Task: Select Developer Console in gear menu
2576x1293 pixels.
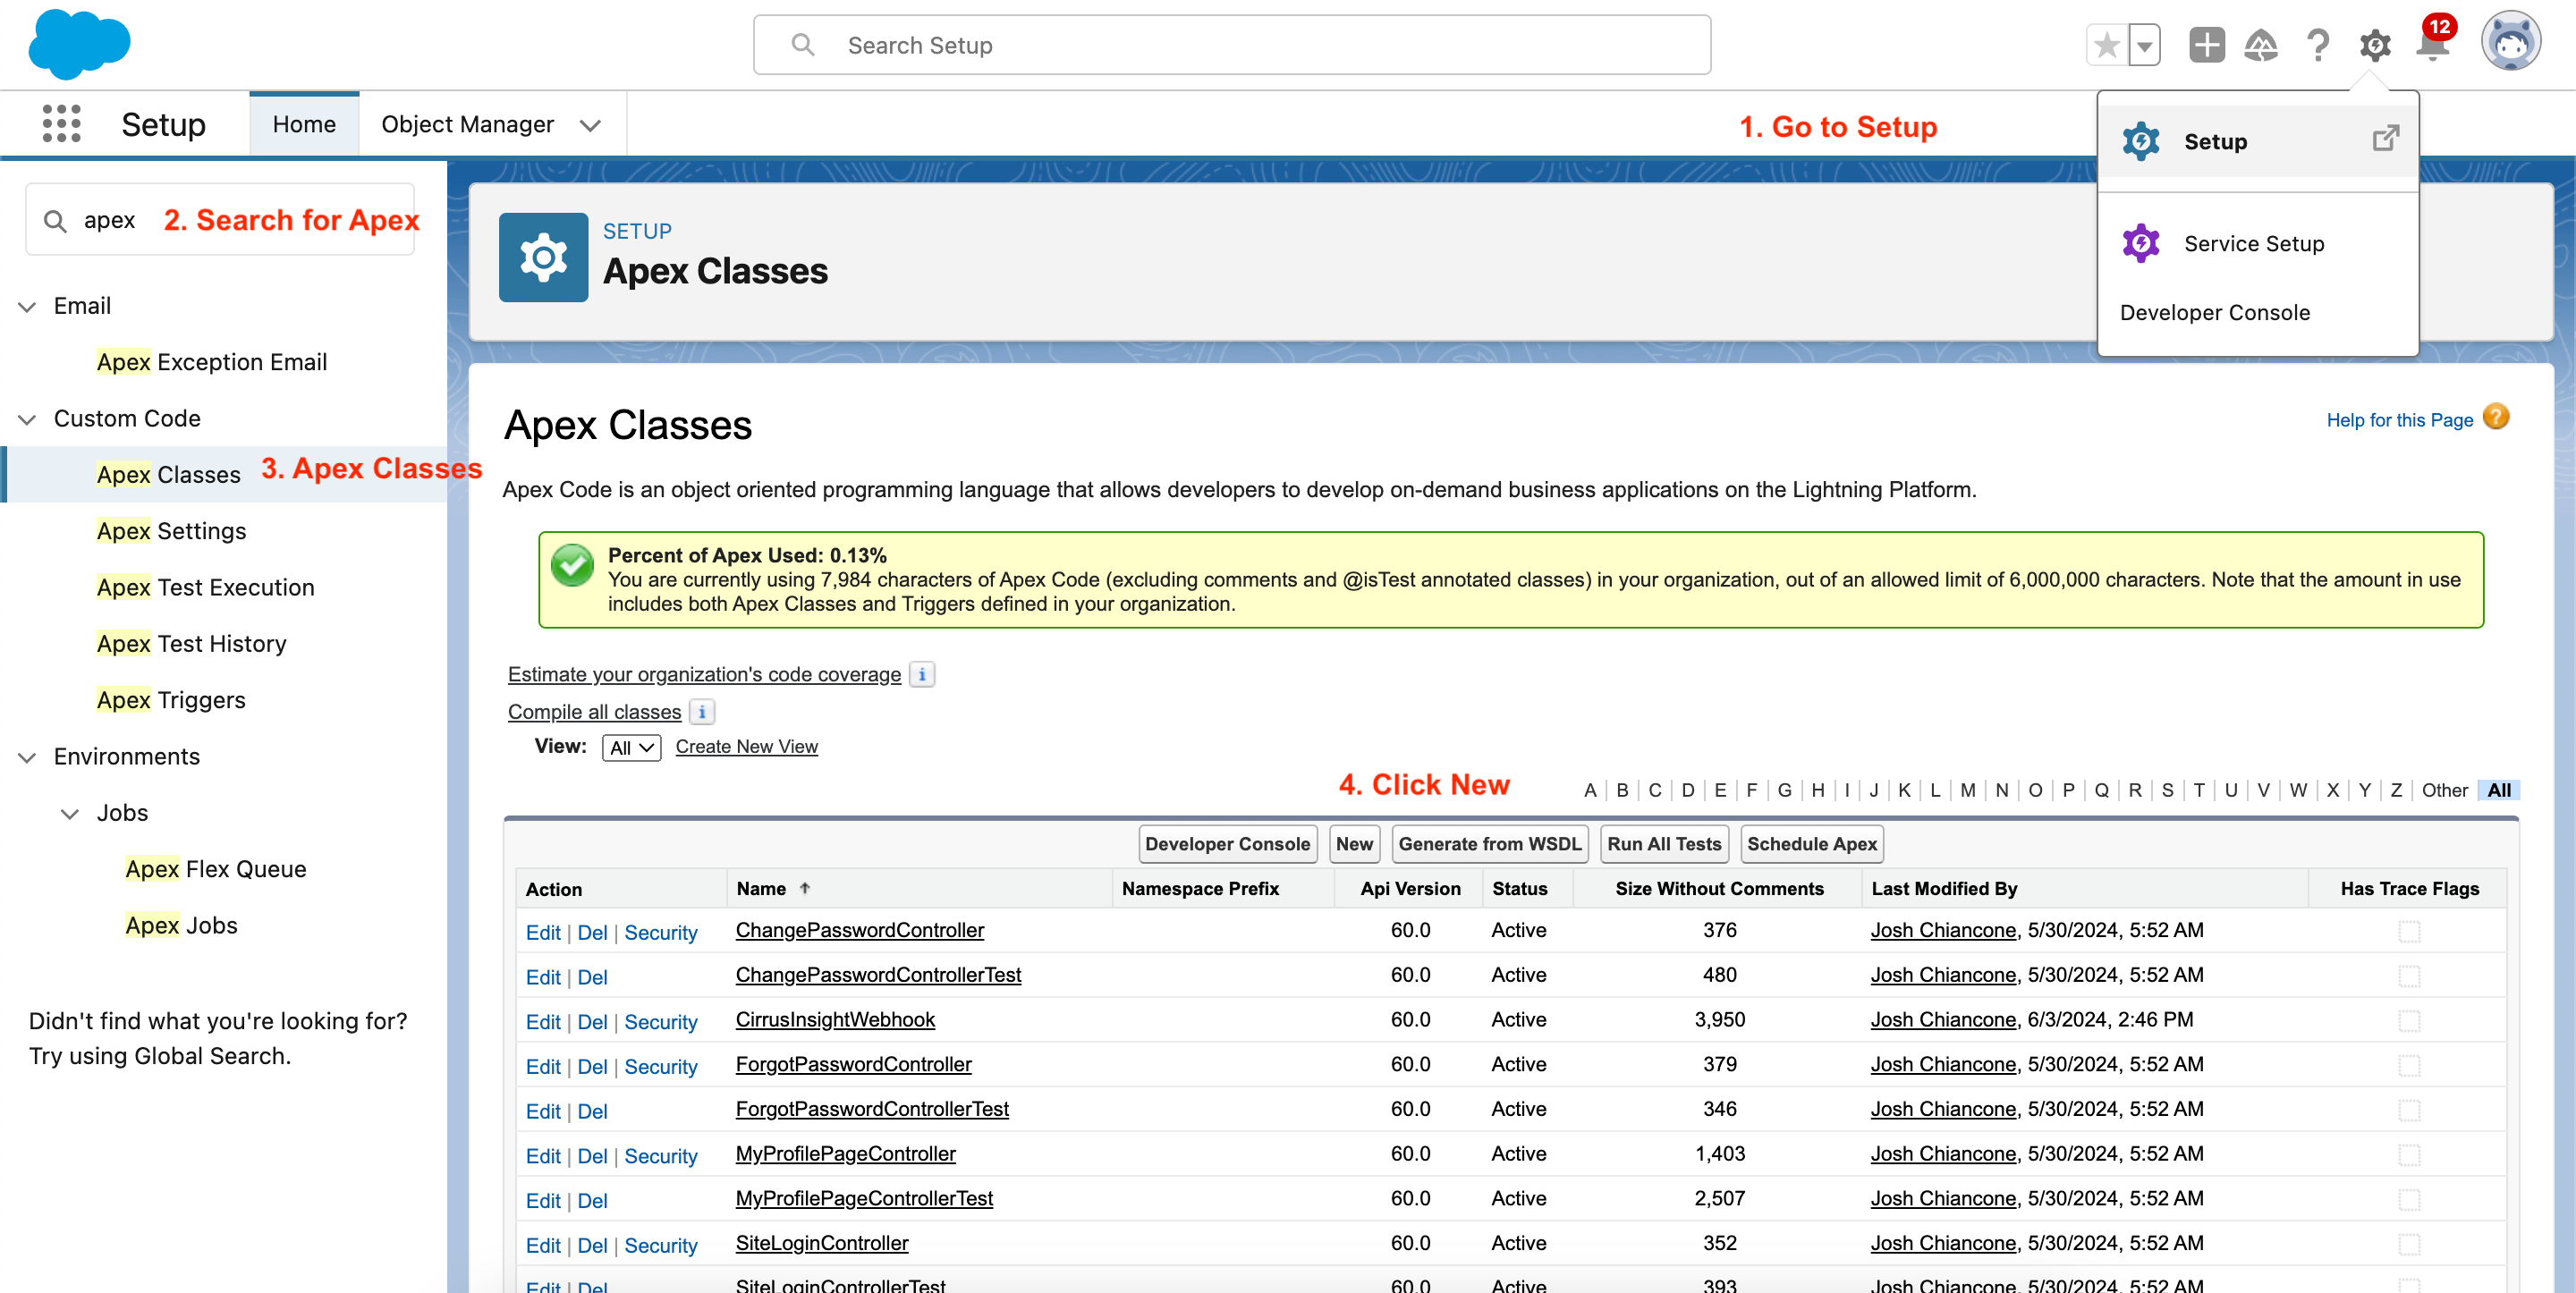Action: pos(2214,312)
